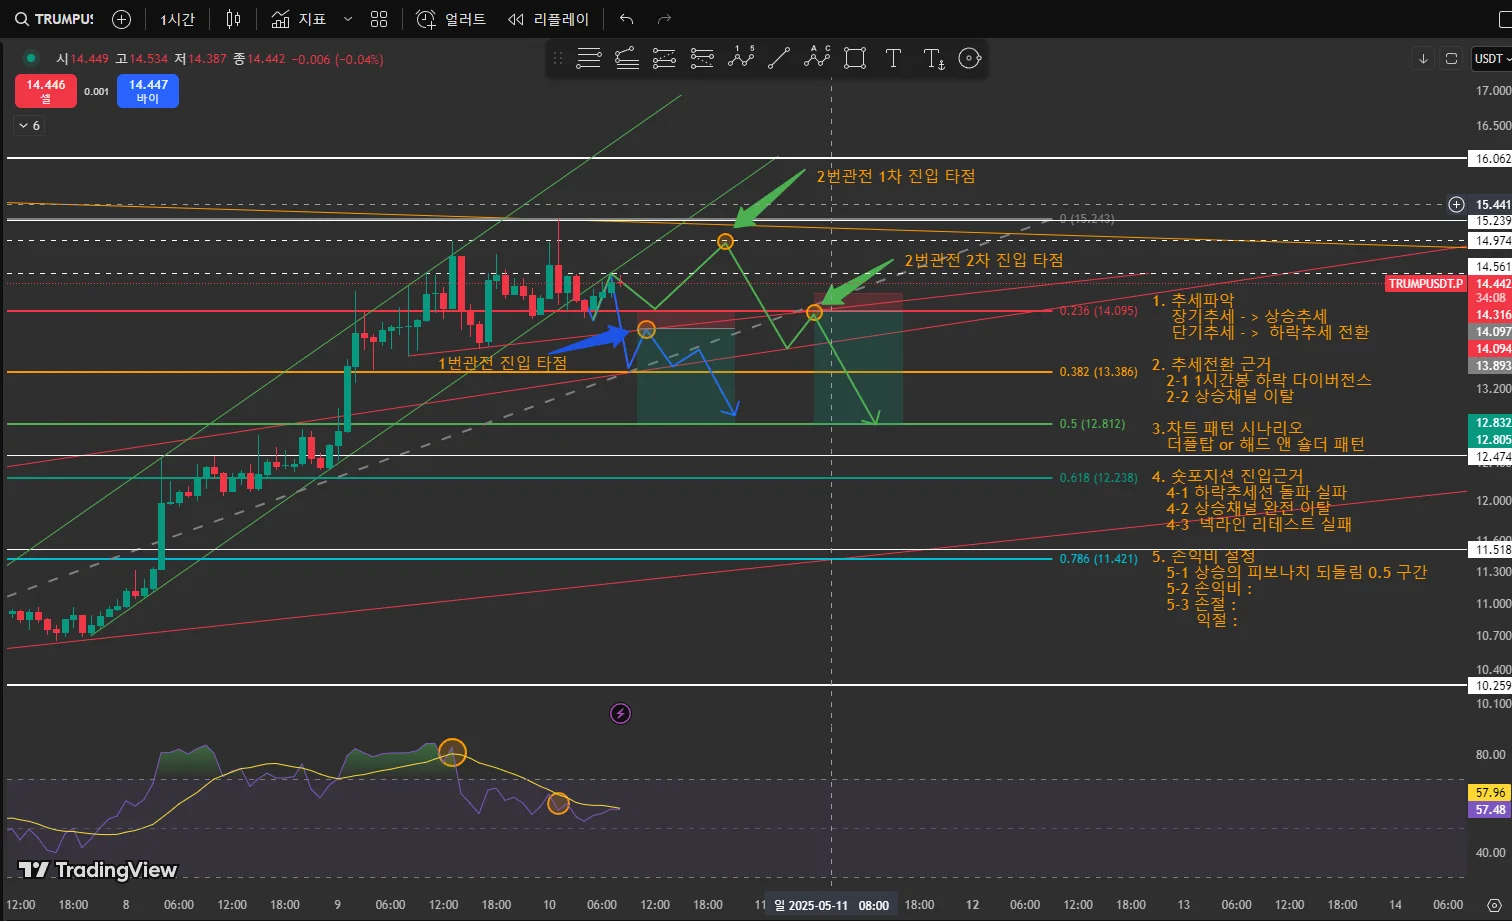Open the layout grid selector
Image resolution: width=1512 pixels, height=921 pixels.
coord(379,19)
